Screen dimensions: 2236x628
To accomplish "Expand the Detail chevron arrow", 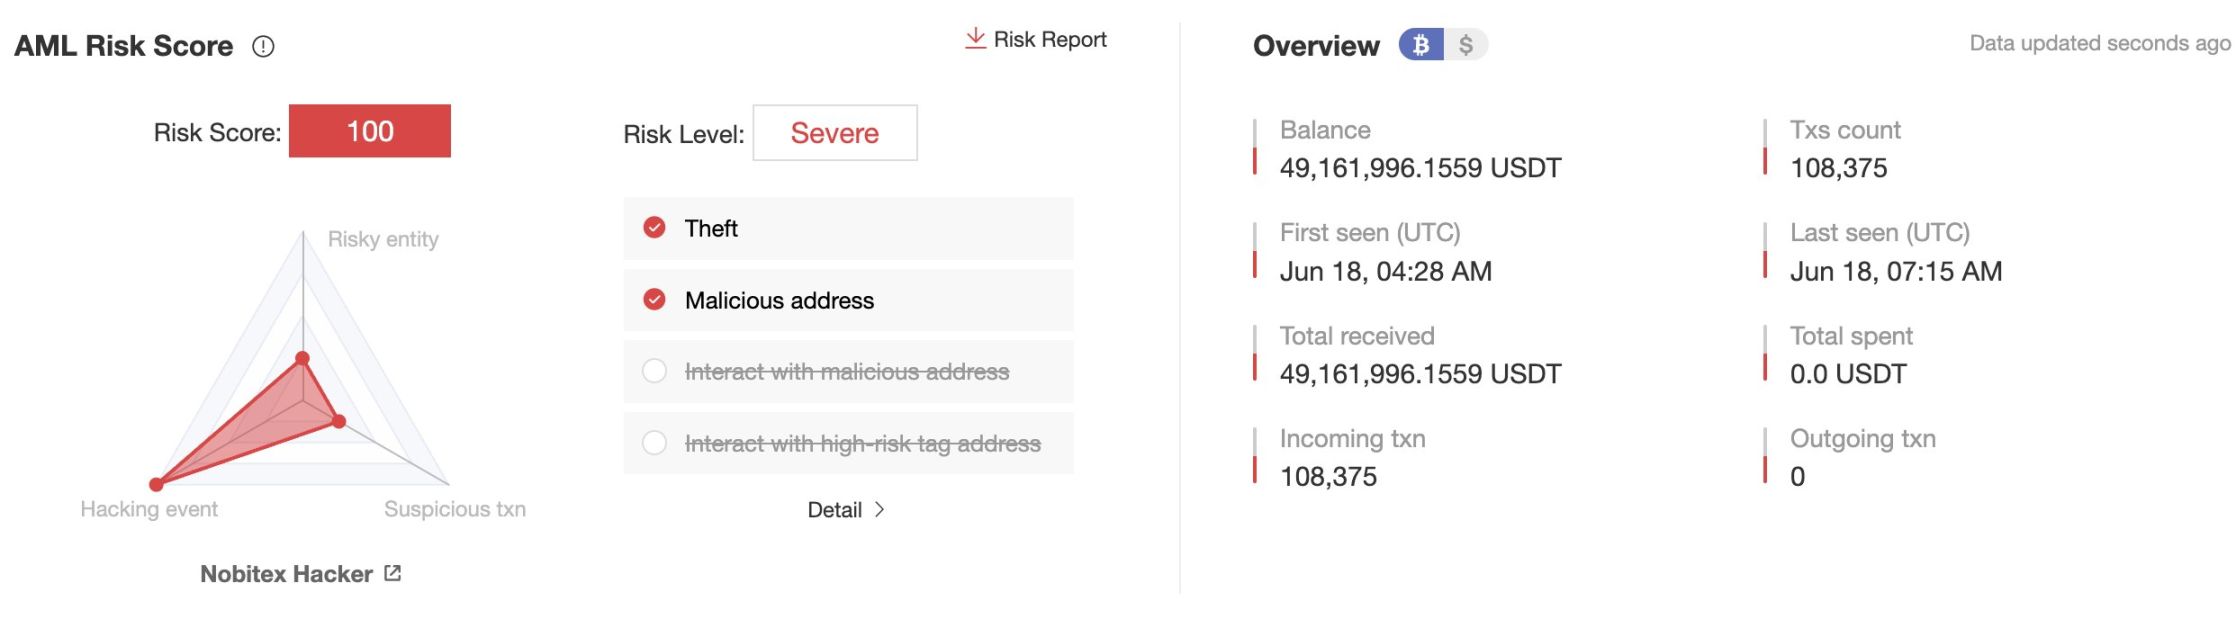I will 880,510.
